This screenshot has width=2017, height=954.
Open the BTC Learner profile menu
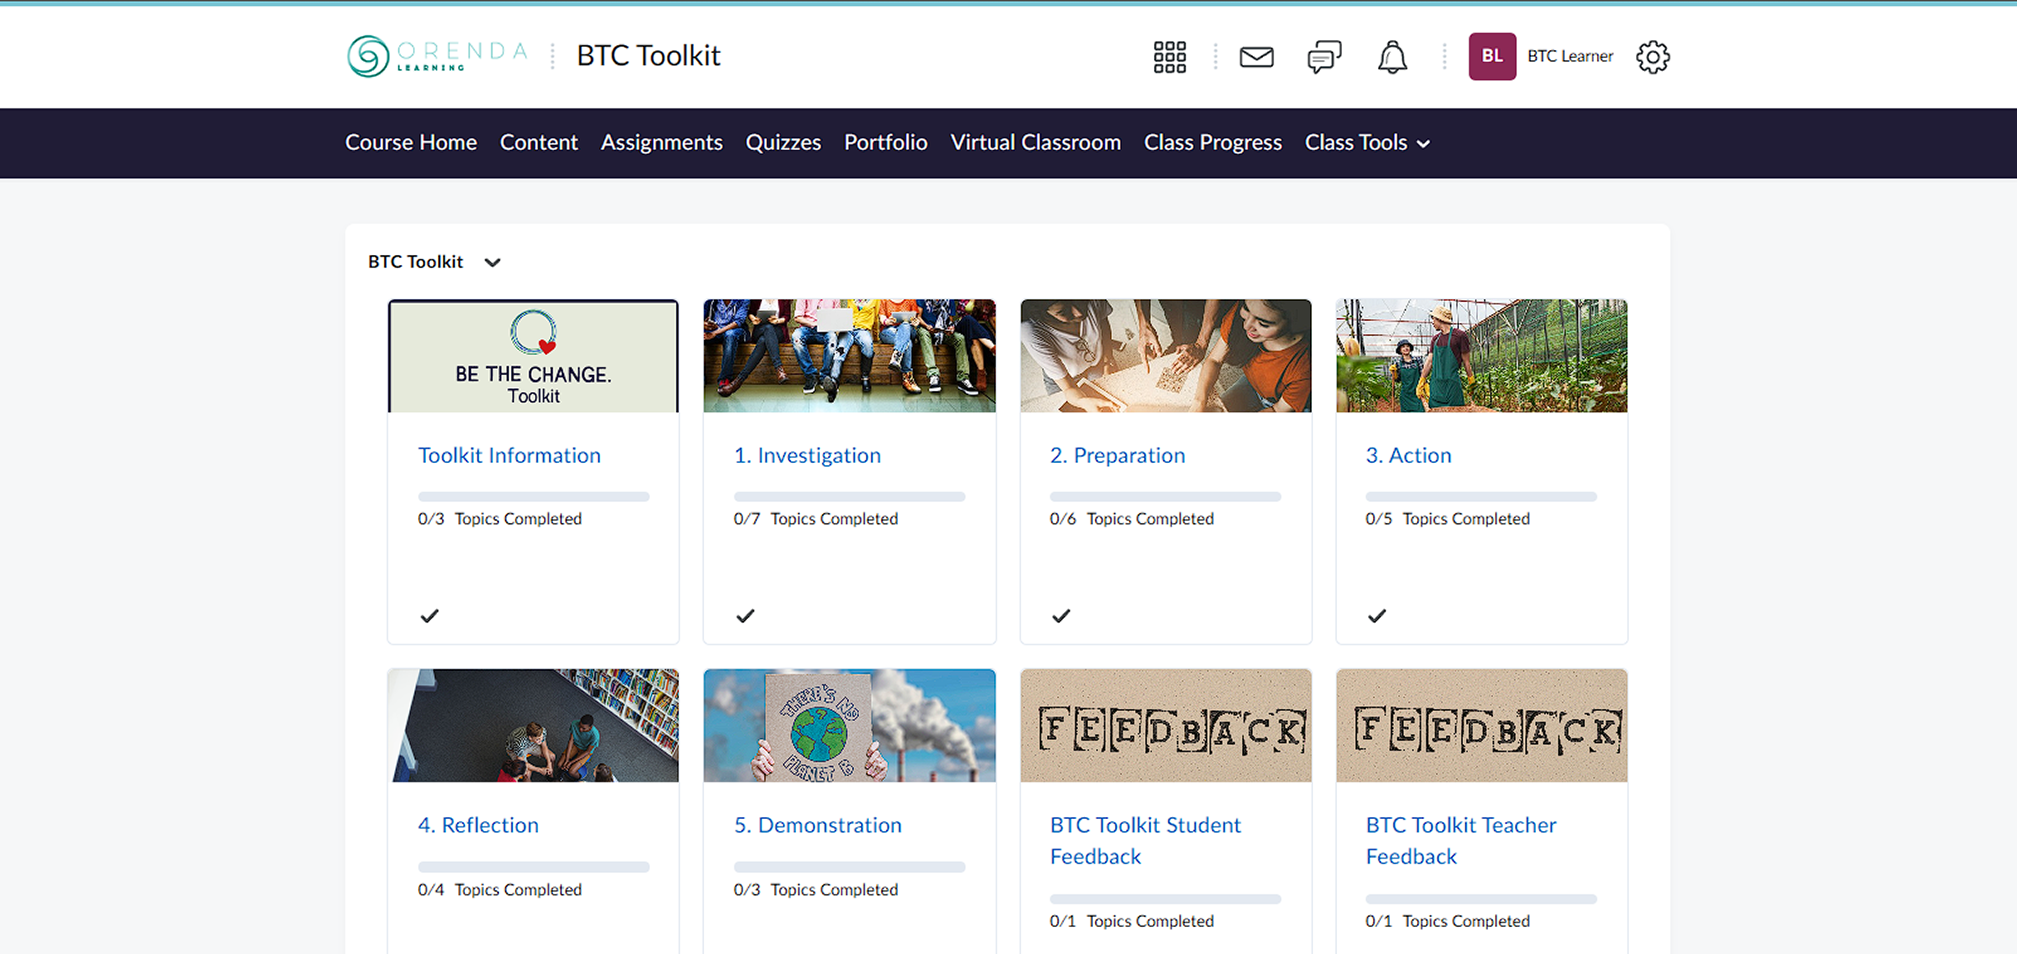[x=1569, y=56]
